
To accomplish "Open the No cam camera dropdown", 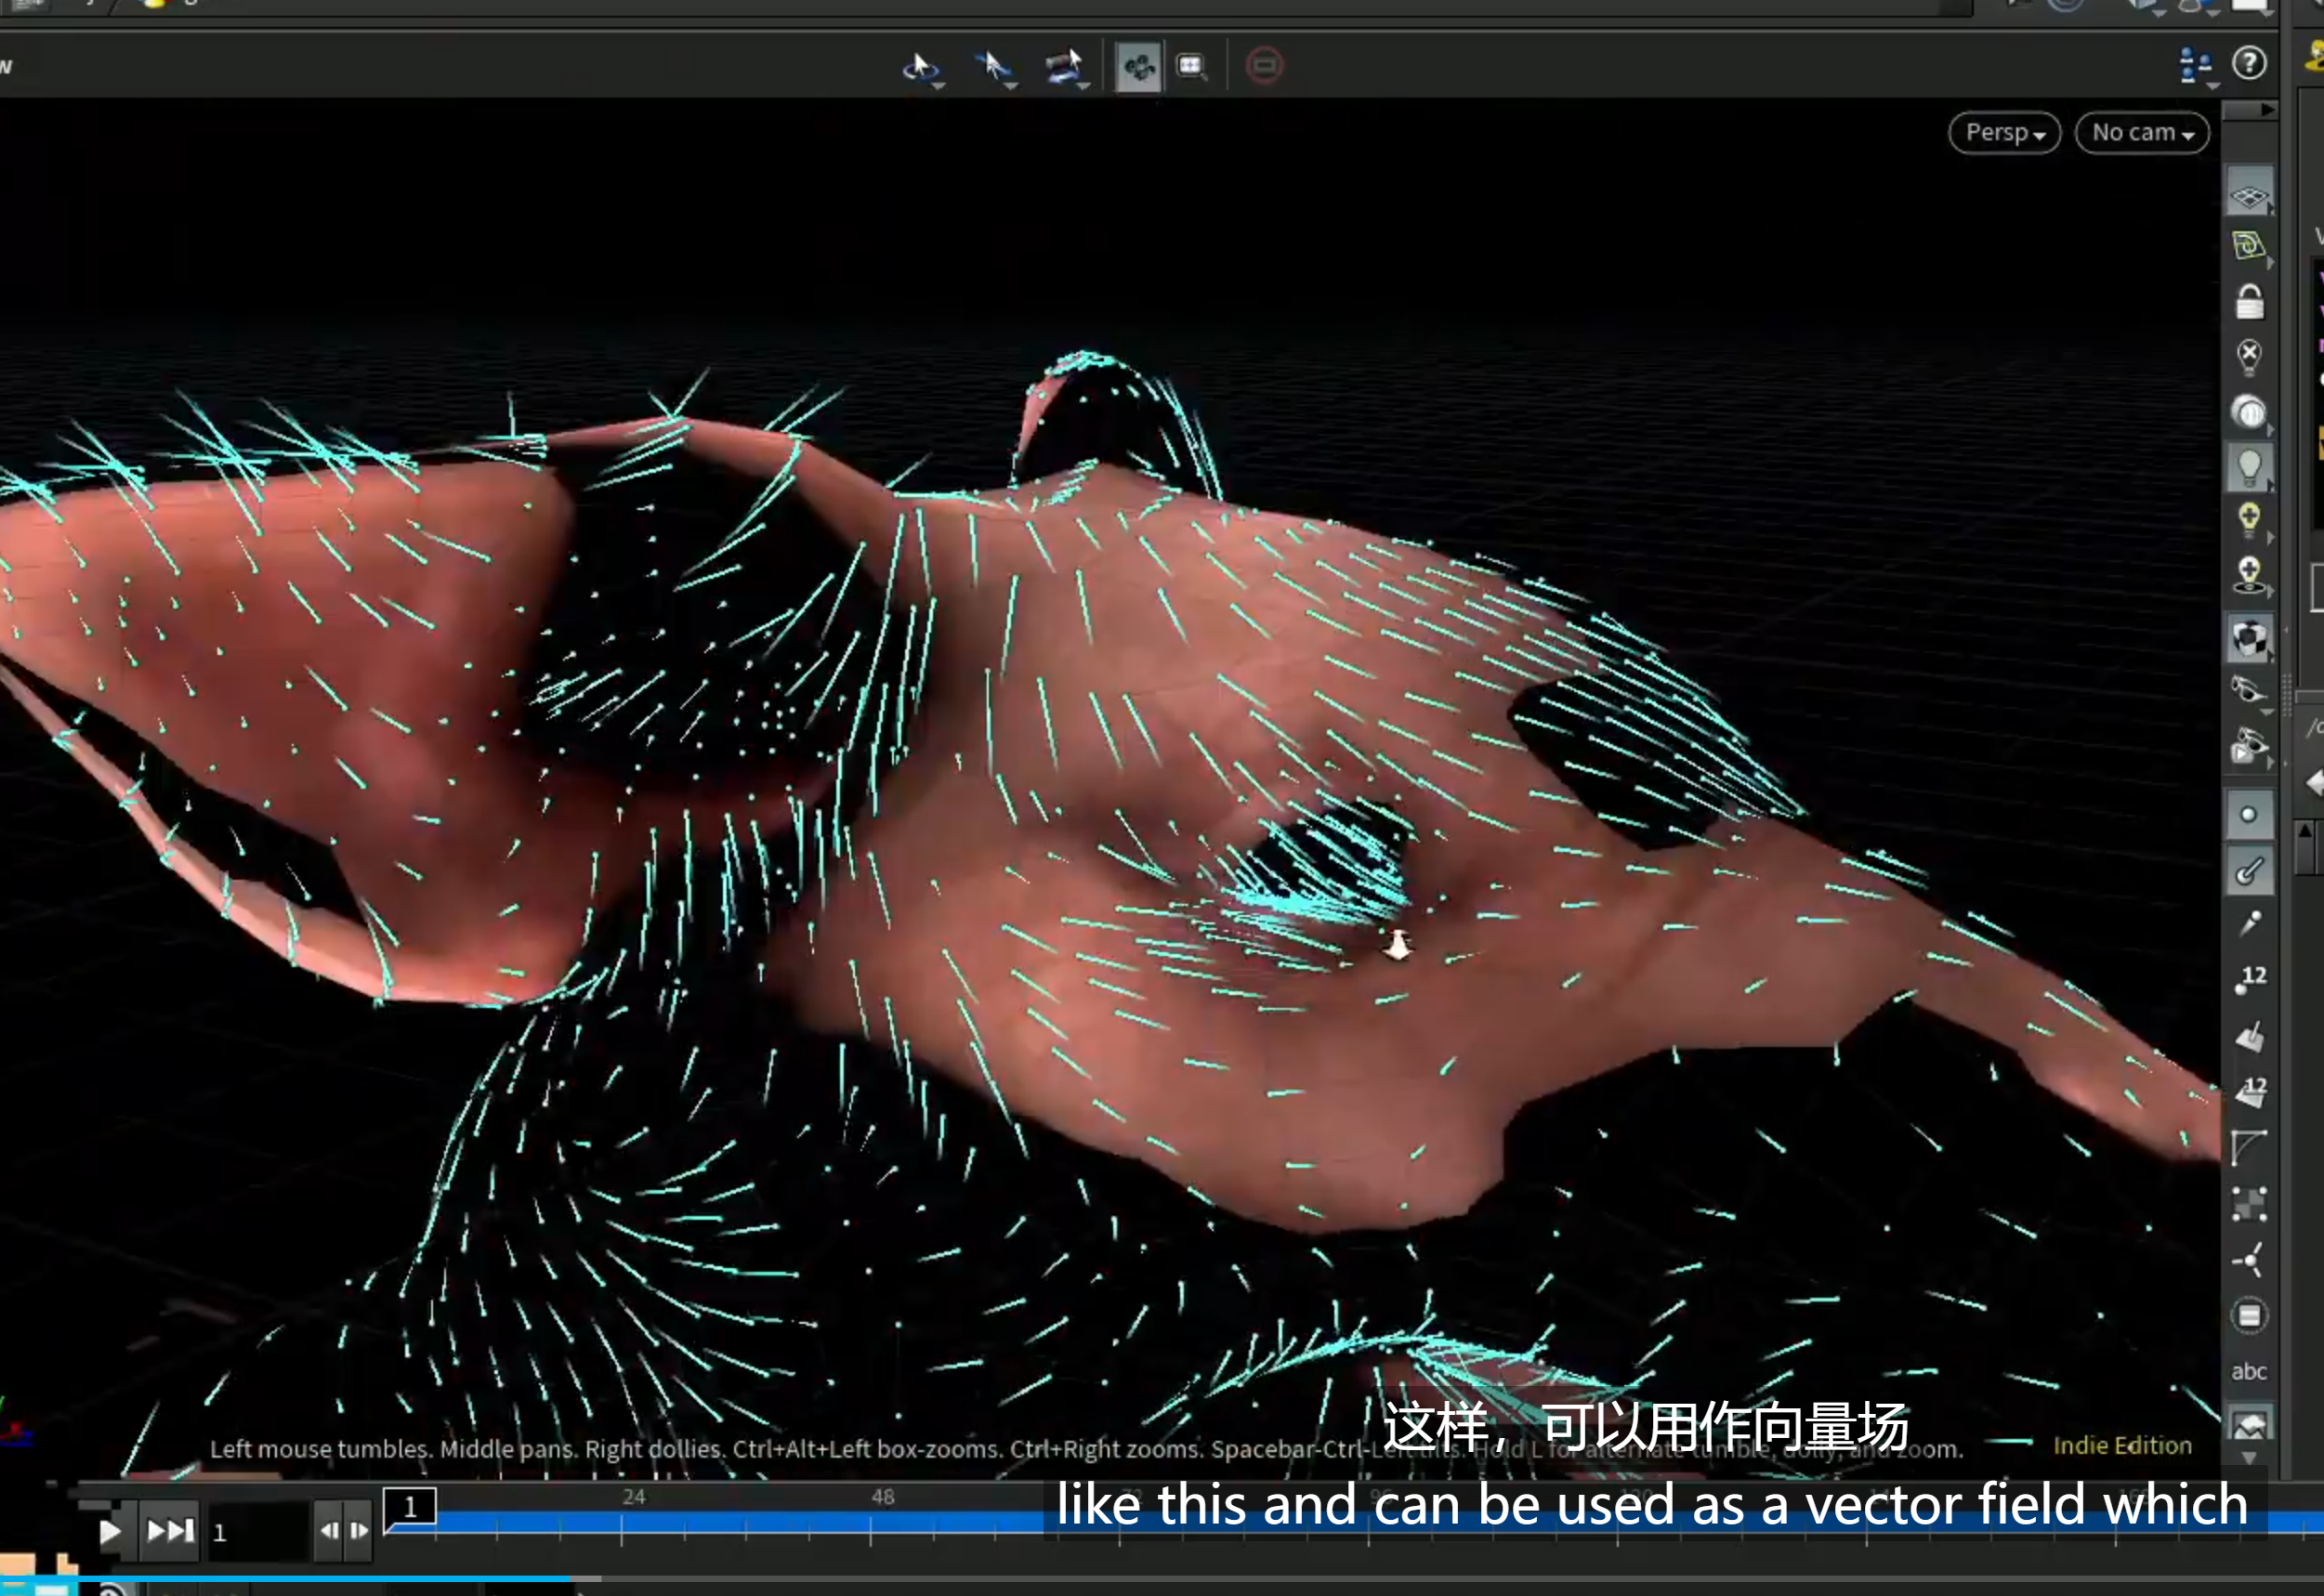I will 2142,133.
